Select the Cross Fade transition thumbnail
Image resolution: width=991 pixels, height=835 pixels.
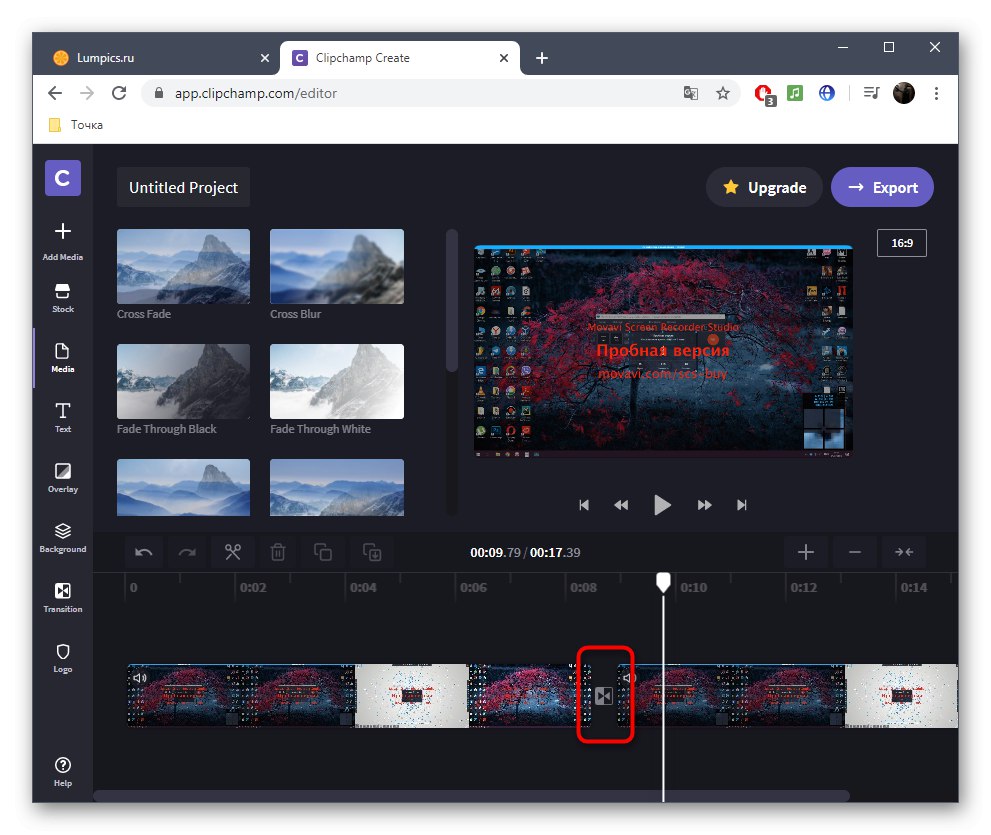[x=183, y=266]
